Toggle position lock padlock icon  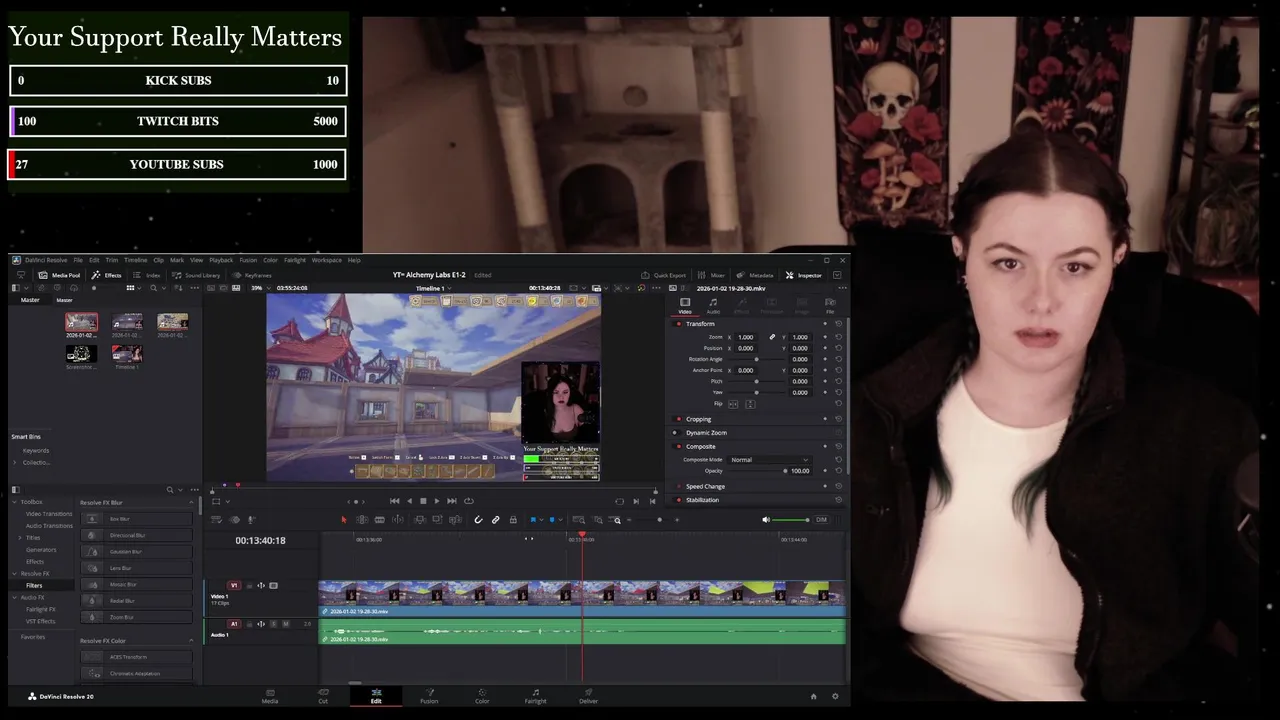(x=513, y=520)
